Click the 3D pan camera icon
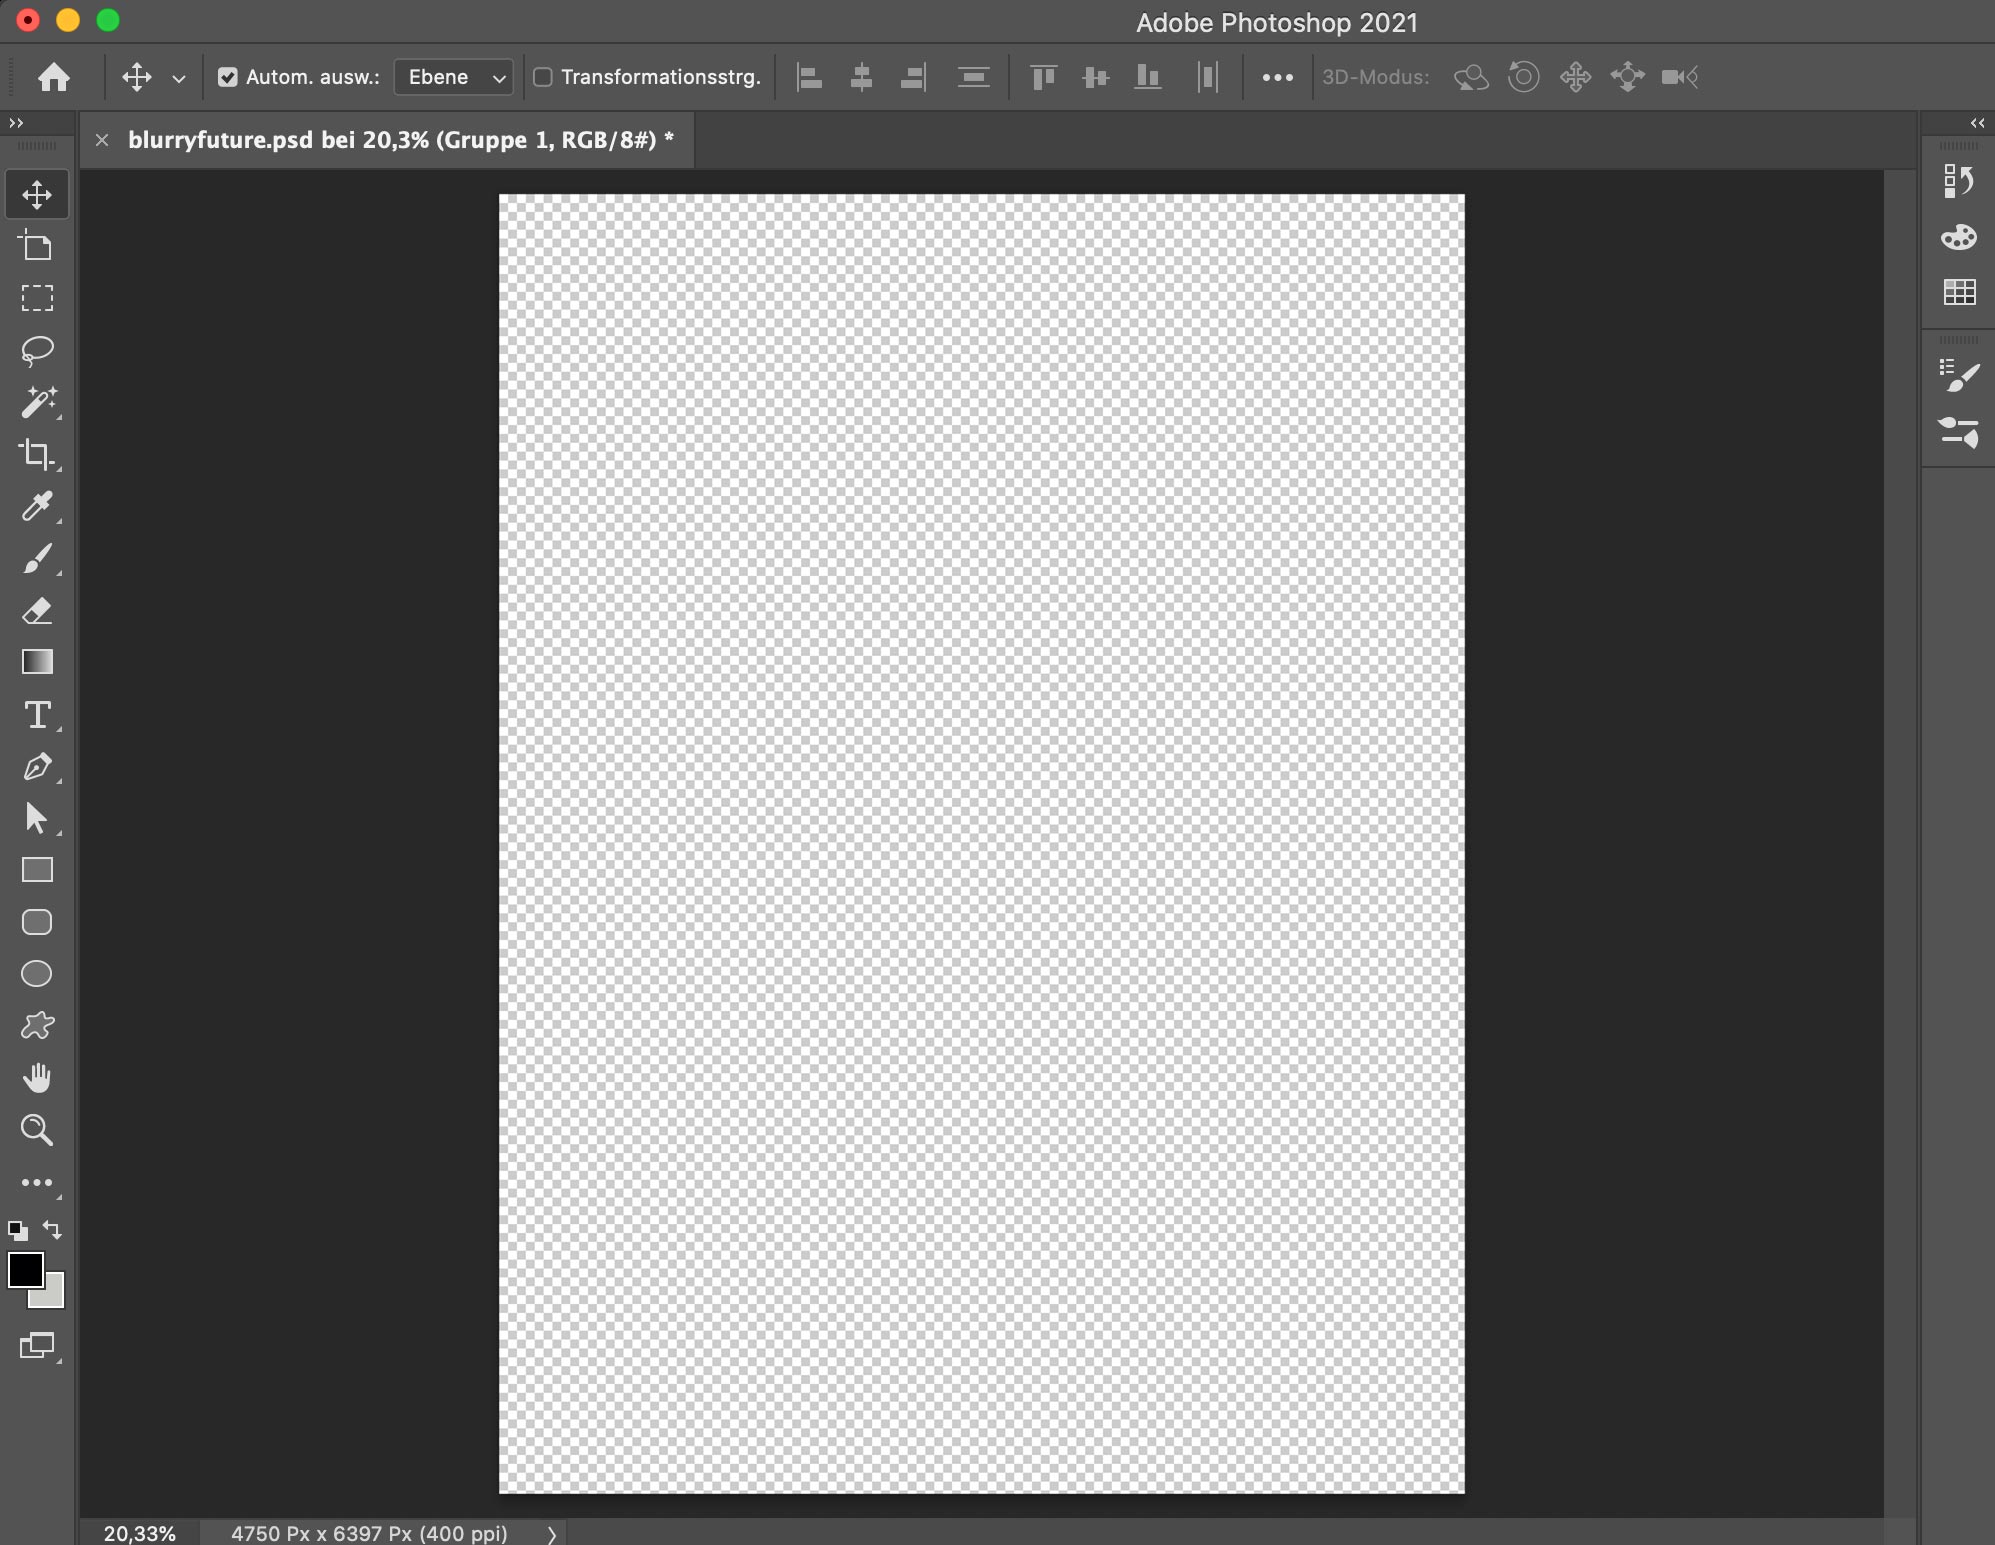The width and height of the screenshot is (1995, 1545). 1575,77
